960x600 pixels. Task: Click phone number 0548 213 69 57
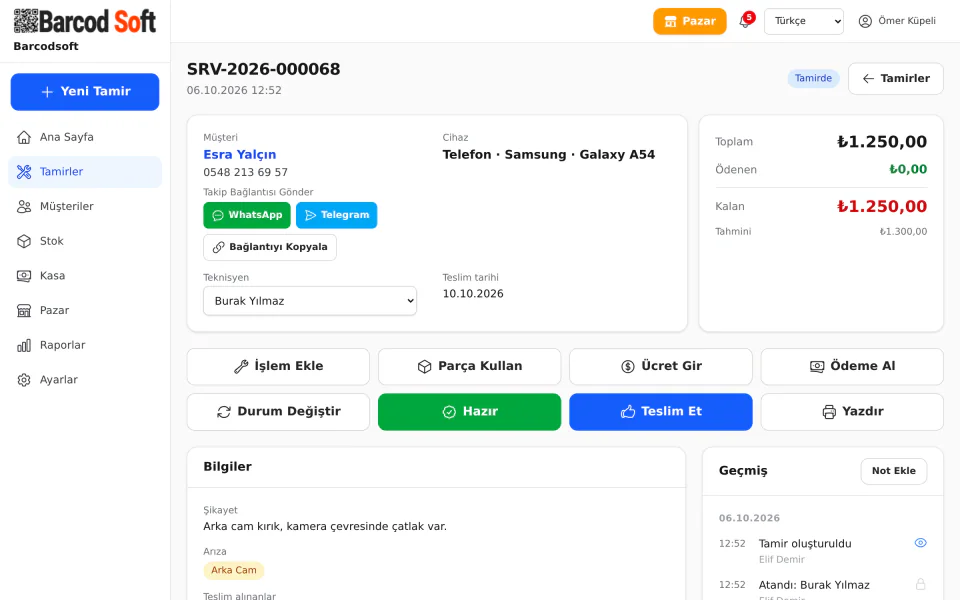pos(246,172)
